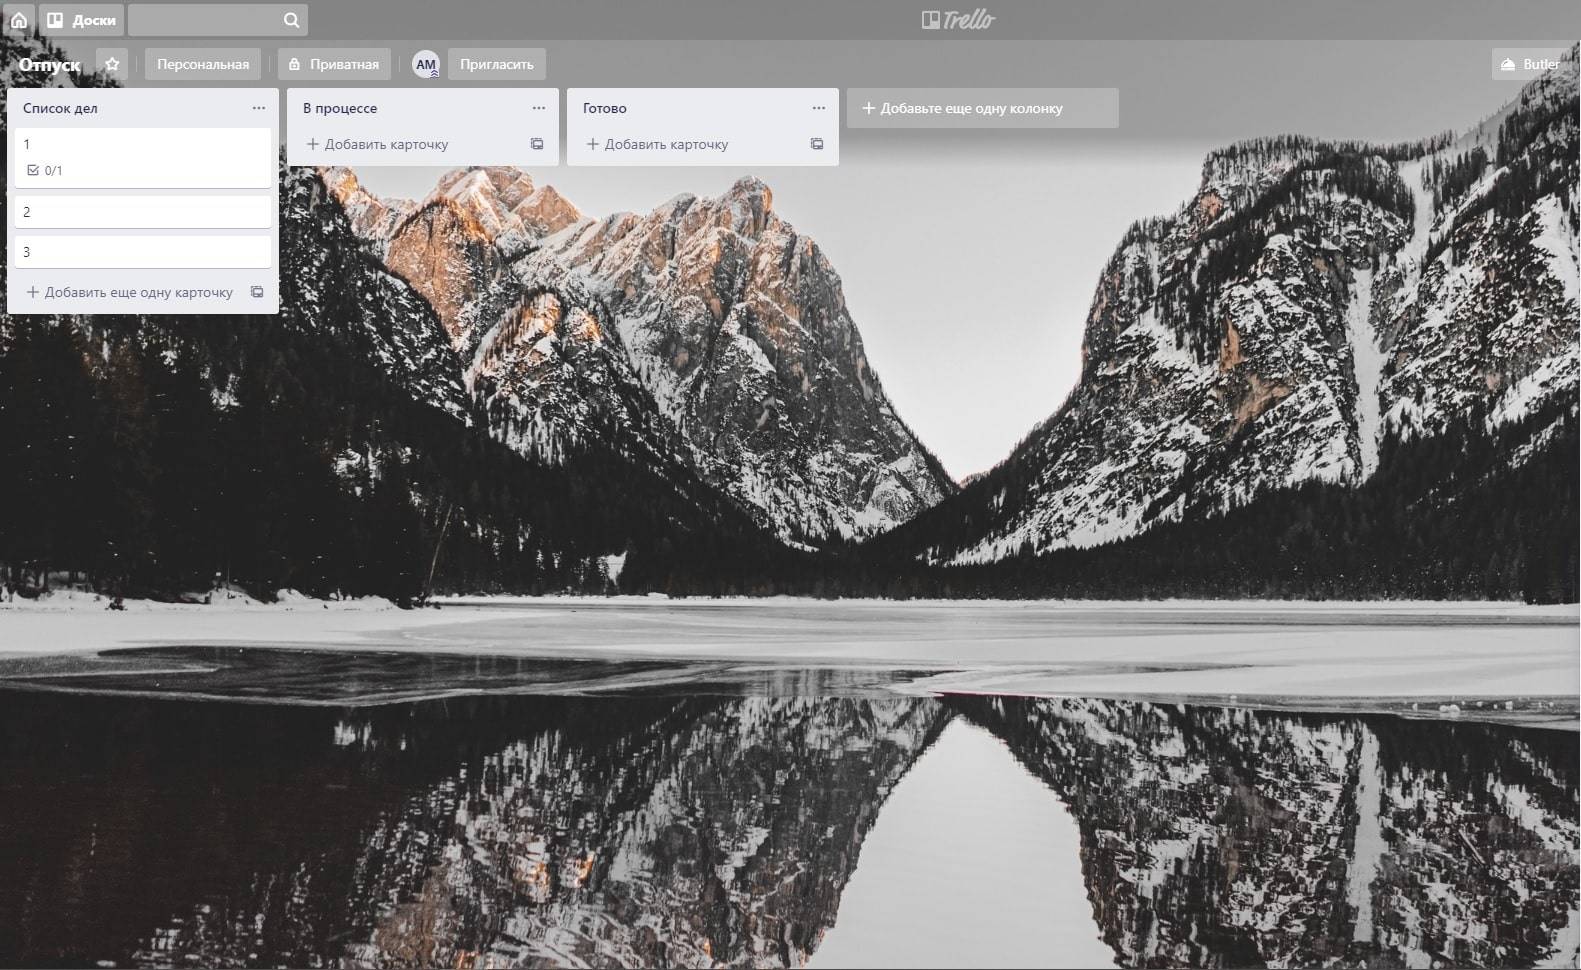The image size is (1581, 970).
Task: Click Добавить еще одну карточку link
Action: tap(130, 292)
